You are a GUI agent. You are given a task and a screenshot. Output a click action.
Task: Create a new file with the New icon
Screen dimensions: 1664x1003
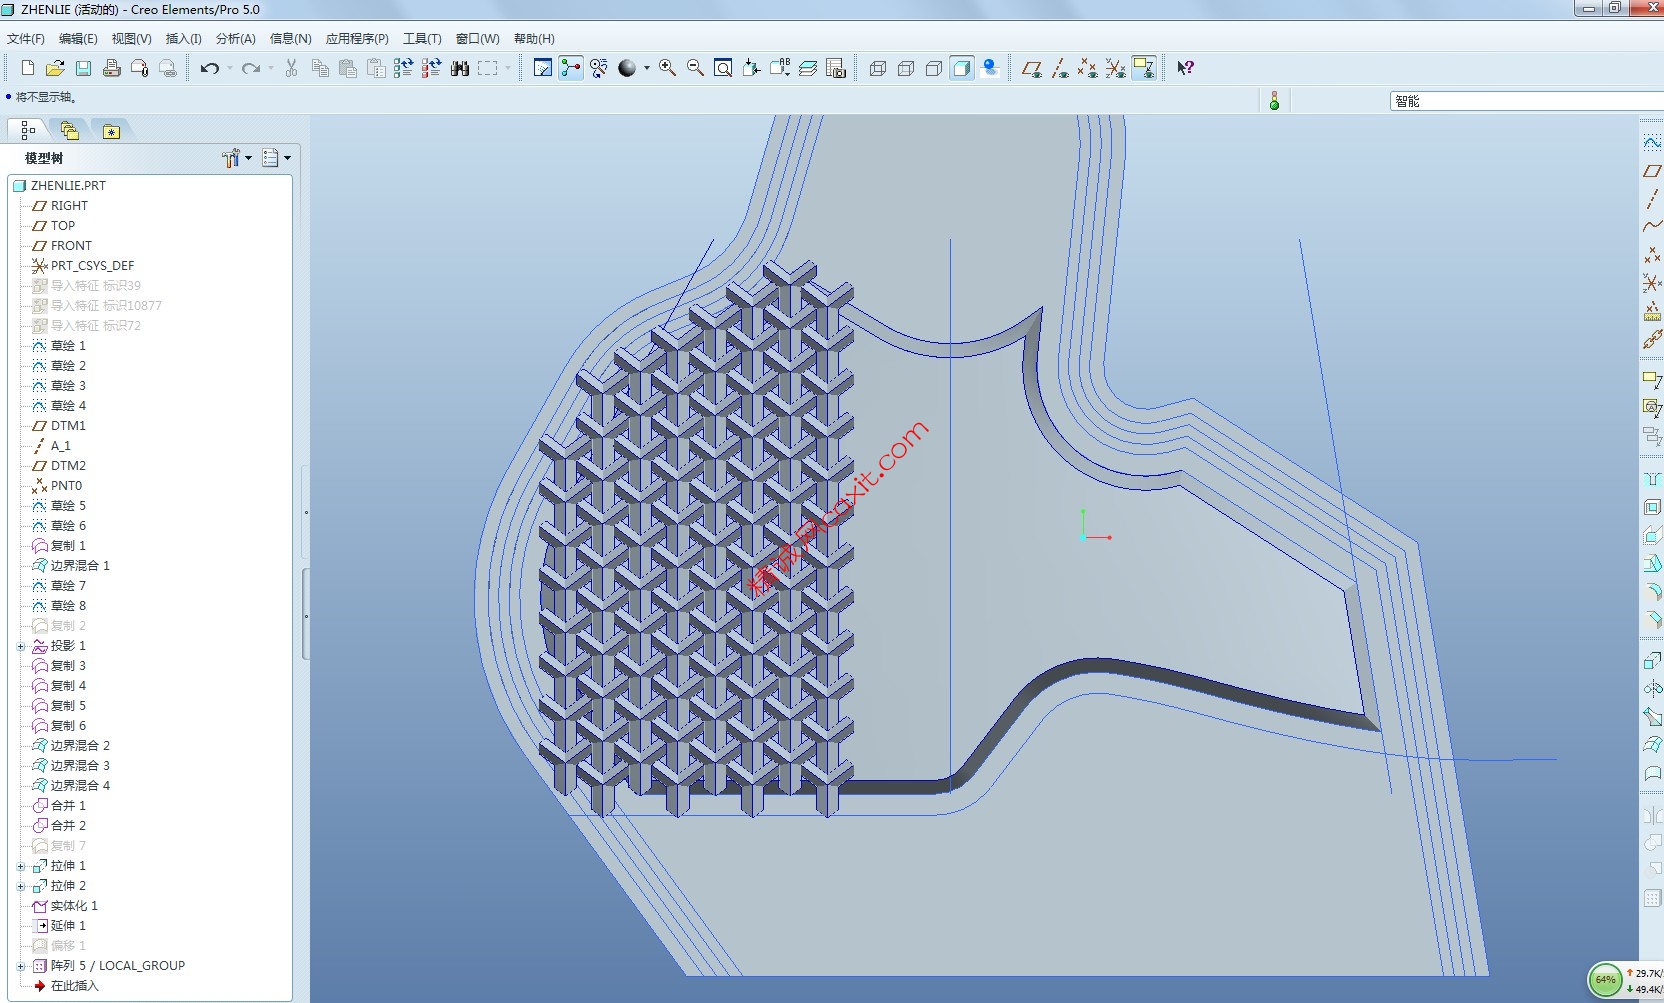click(x=27, y=68)
